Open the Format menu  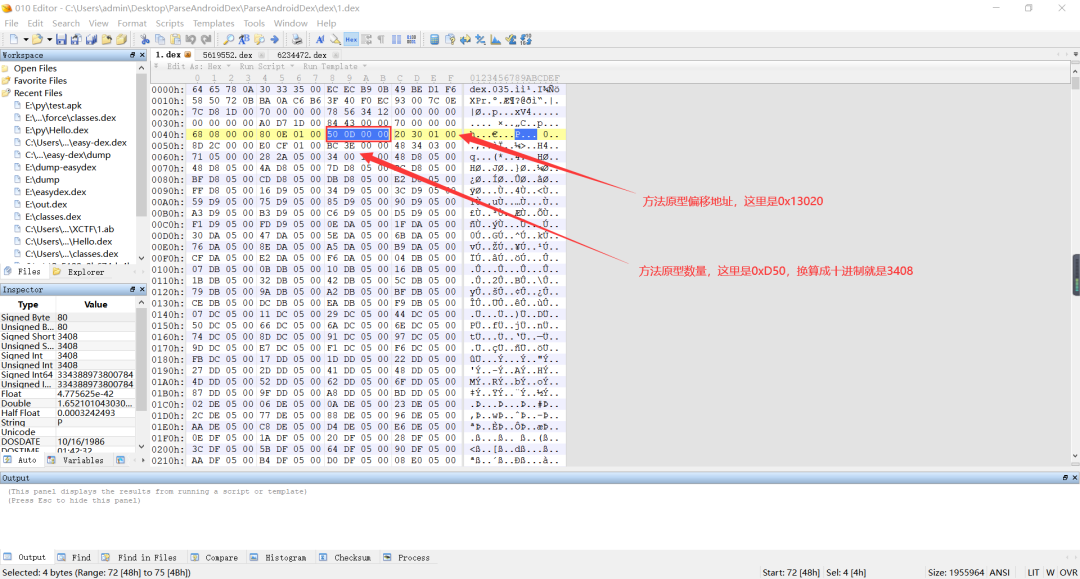(x=132, y=23)
